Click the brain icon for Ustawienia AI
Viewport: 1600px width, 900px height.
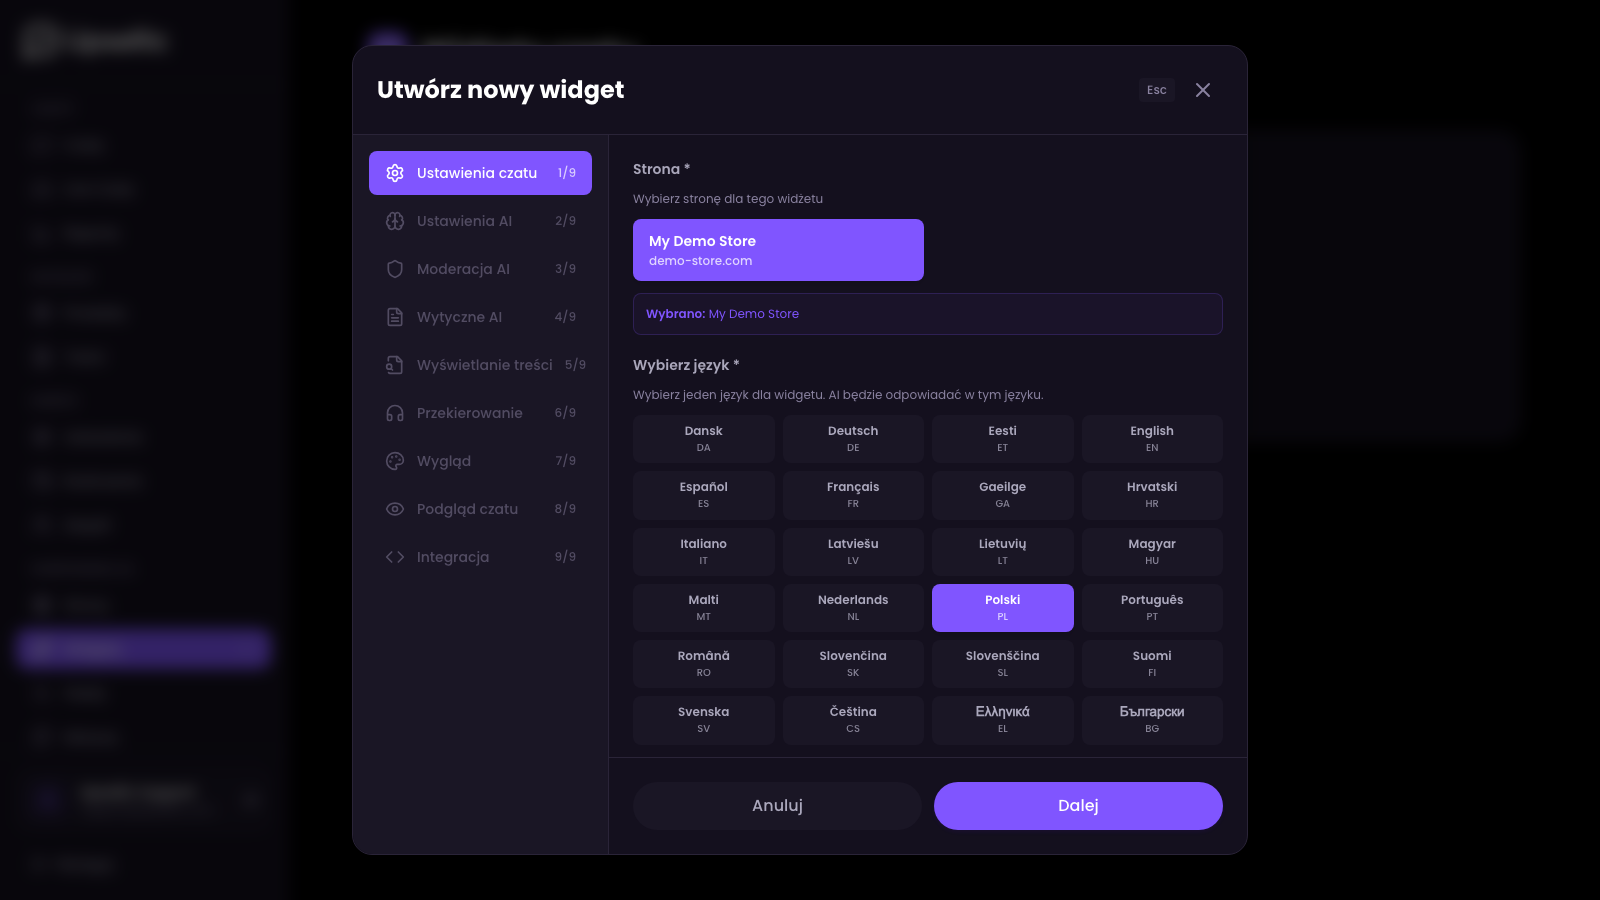click(x=395, y=221)
